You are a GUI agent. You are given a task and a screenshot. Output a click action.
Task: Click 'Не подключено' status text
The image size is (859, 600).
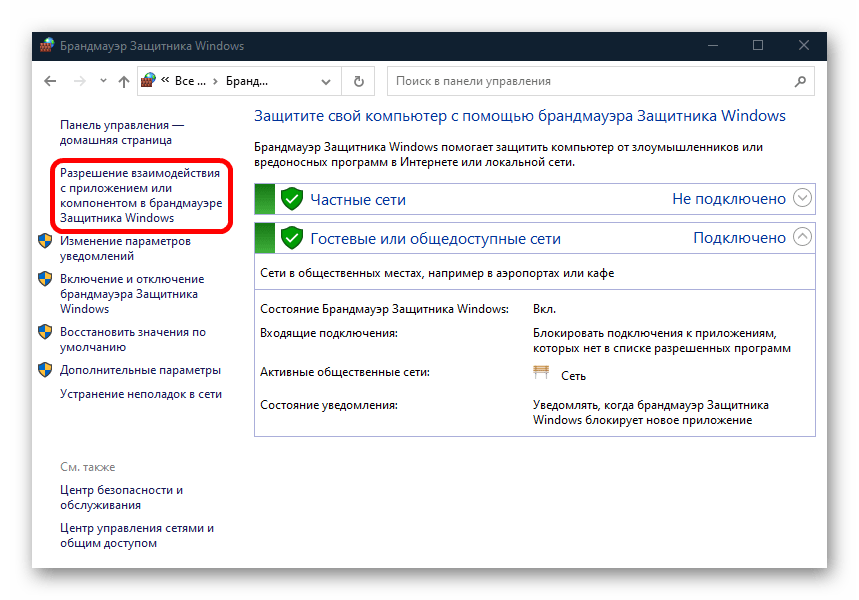729,199
